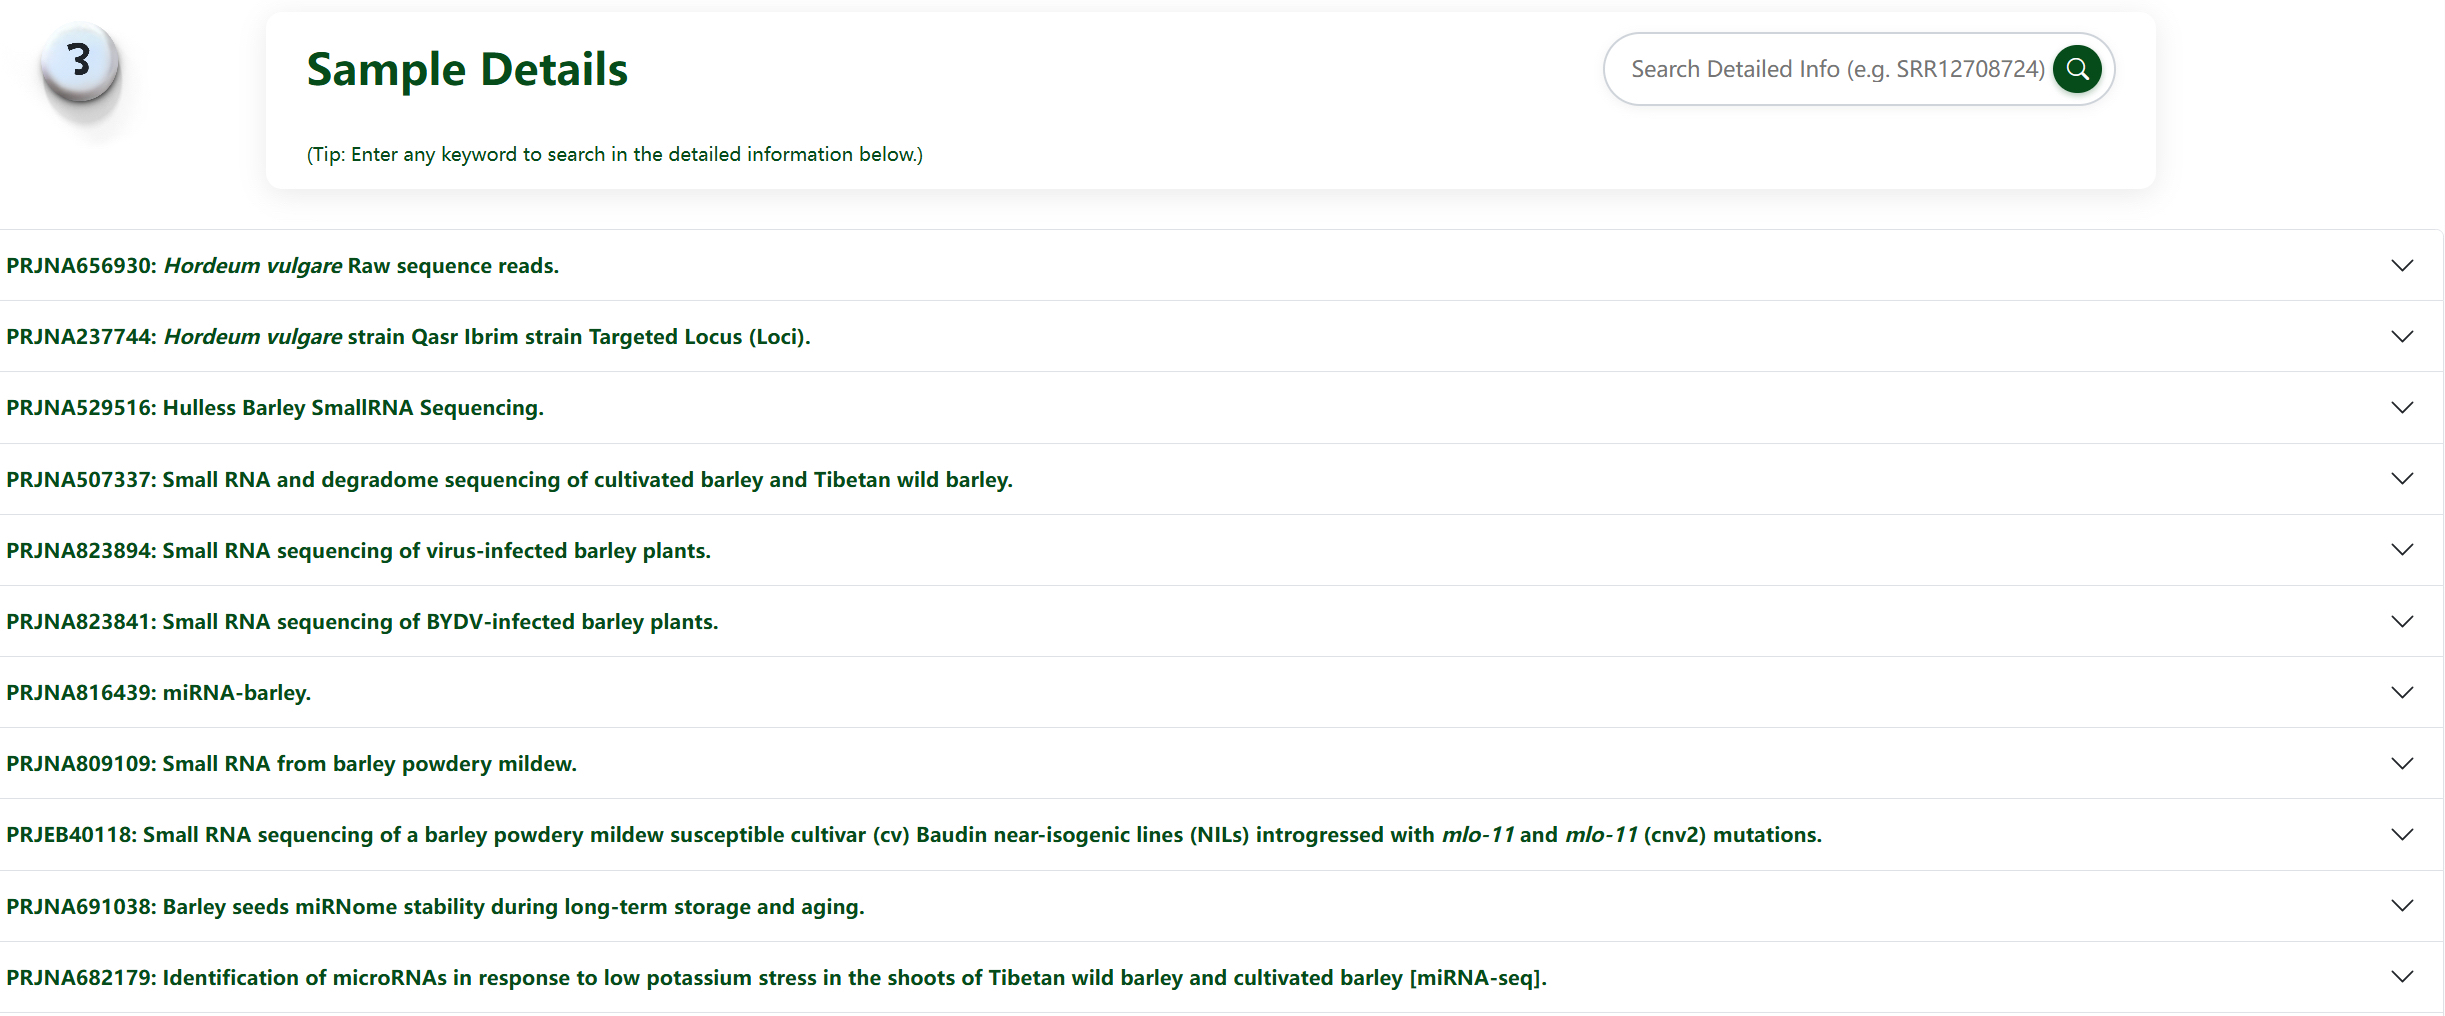Image resolution: width=2445 pixels, height=1016 pixels.
Task: Select PRJNA816439 miRNA-barley title text
Action: point(159,693)
